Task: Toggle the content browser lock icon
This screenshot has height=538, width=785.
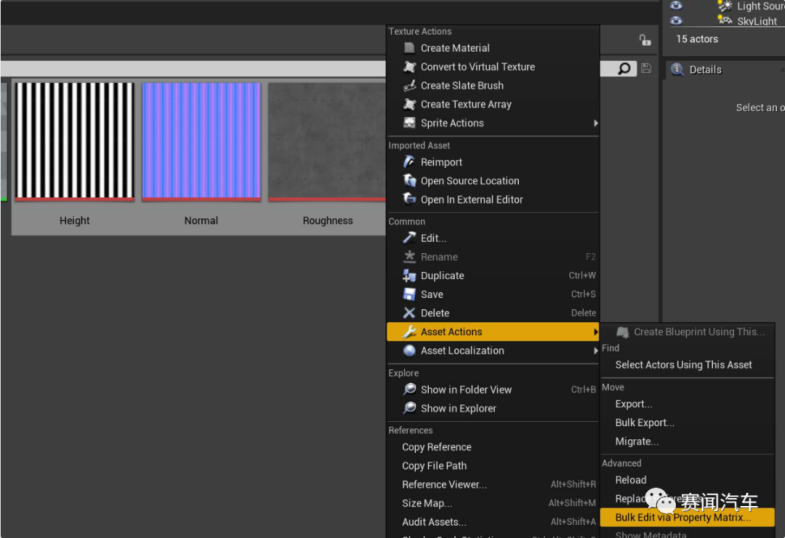Action: point(645,40)
